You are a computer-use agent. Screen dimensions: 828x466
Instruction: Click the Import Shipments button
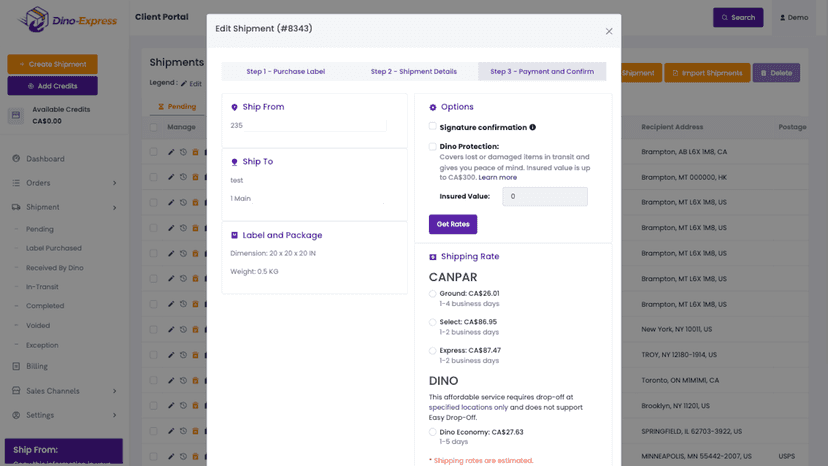pyautogui.click(x=707, y=73)
